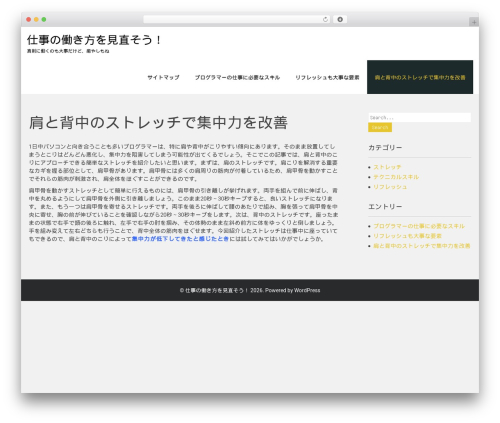Click the site tagline under the title
Image resolution: width=500 pixels, height=423 pixels.
[x=68, y=51]
